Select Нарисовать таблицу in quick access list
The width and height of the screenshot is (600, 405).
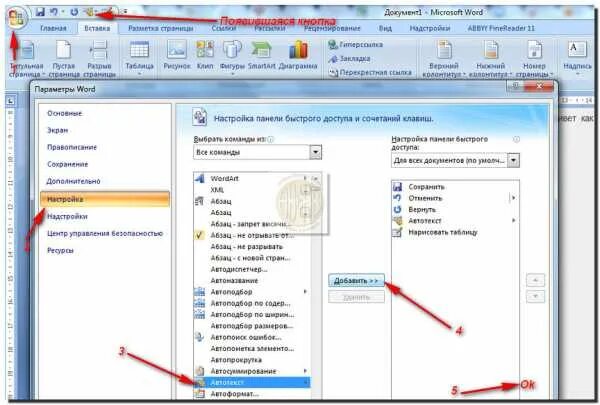(455, 232)
